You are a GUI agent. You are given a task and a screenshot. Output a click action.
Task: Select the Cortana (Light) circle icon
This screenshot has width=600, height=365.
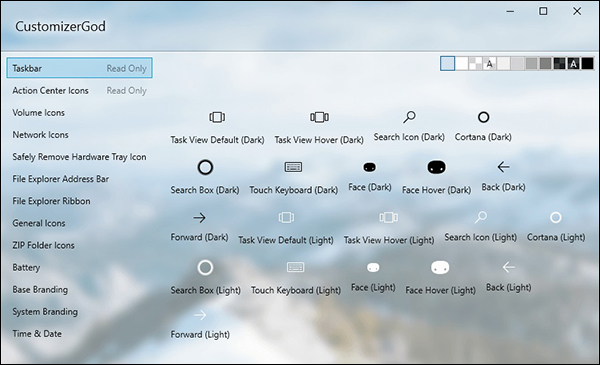(556, 218)
